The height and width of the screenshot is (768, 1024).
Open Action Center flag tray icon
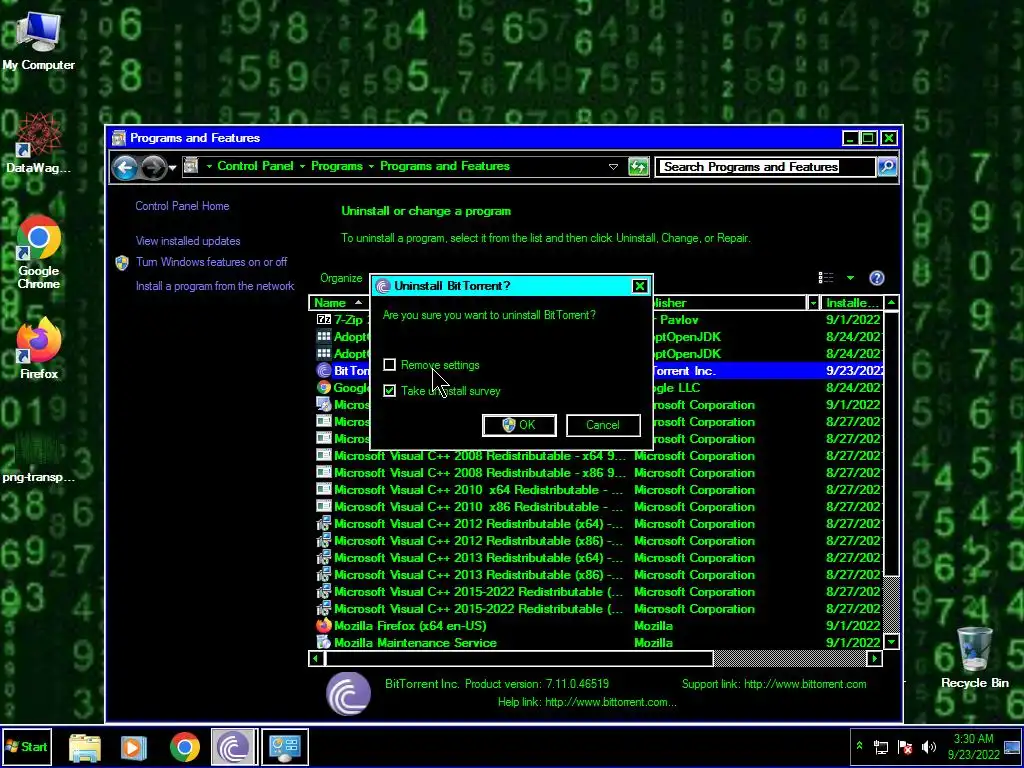pyautogui.click(x=905, y=746)
